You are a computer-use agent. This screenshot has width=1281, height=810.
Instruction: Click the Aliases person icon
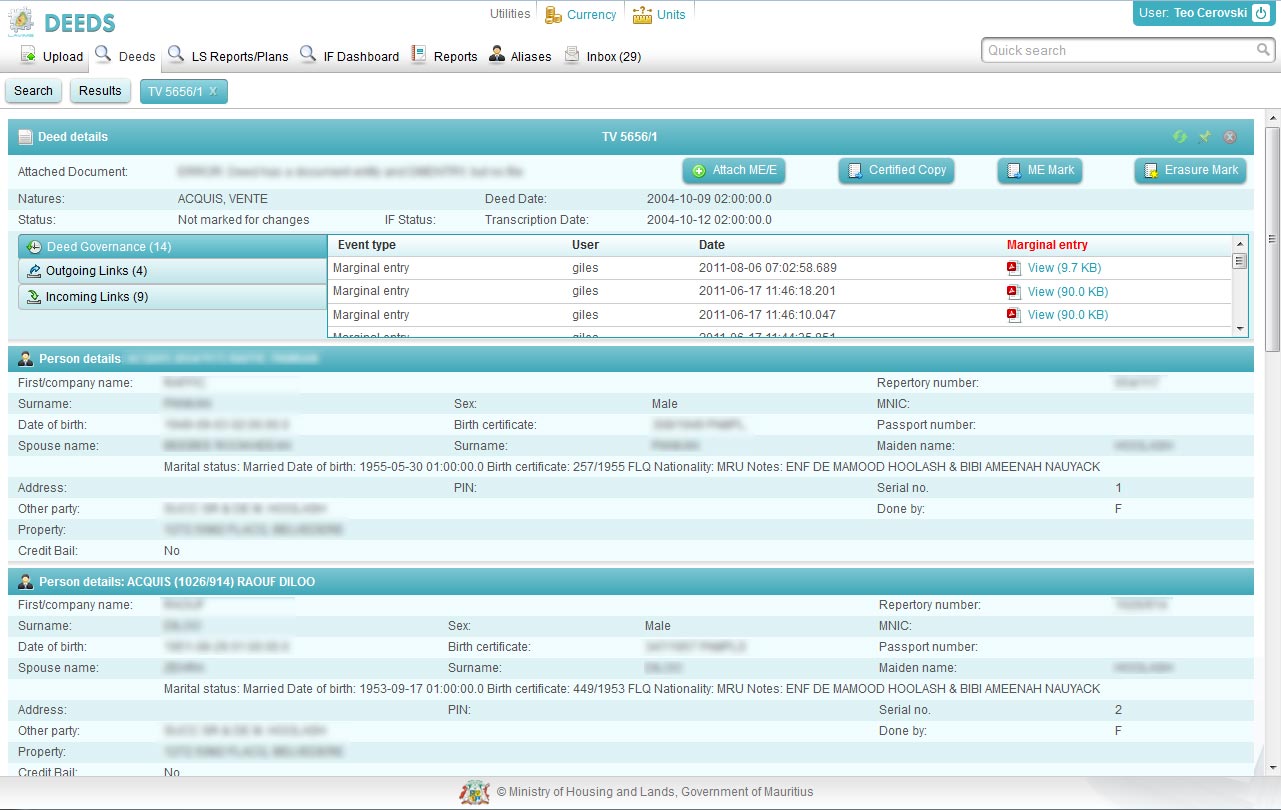(497, 55)
